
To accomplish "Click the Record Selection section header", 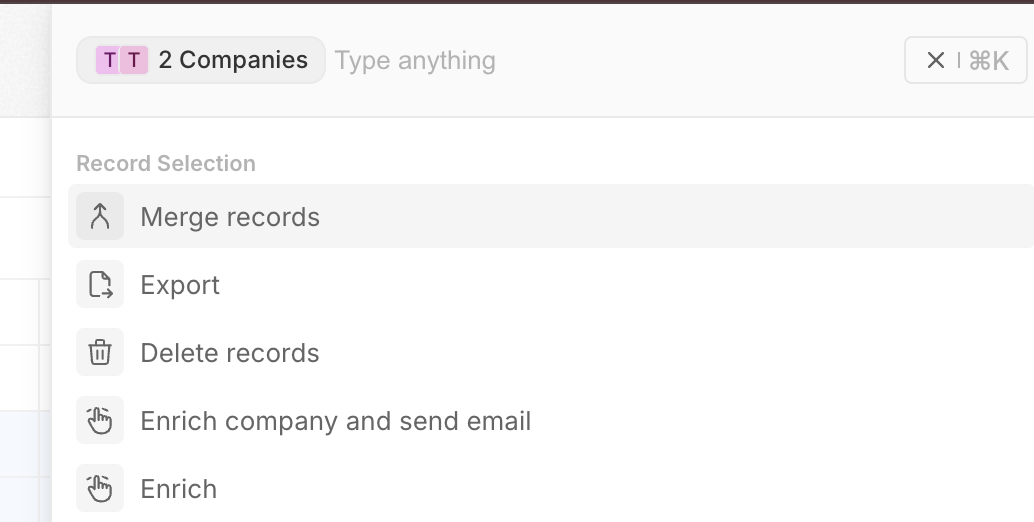I will (x=166, y=163).
